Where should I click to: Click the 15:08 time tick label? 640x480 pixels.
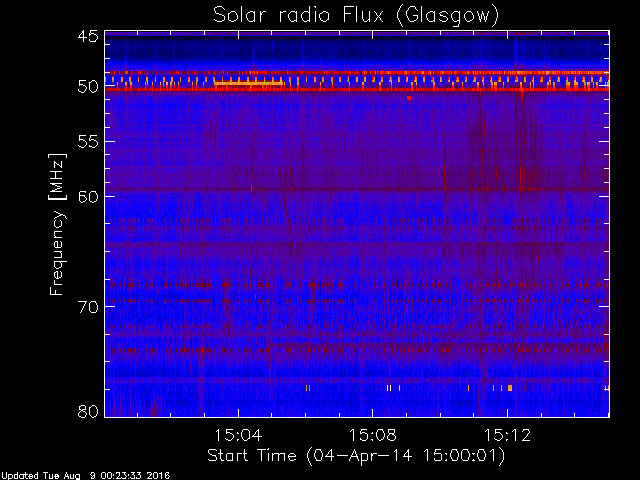373,436
